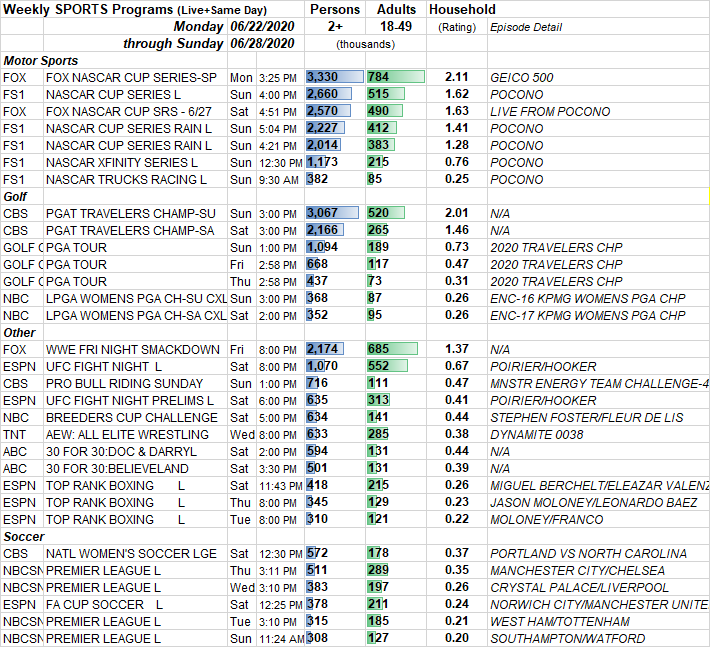710x647 pixels.
Task: Select the 0.20 household rating cell
Action: click(x=456, y=638)
